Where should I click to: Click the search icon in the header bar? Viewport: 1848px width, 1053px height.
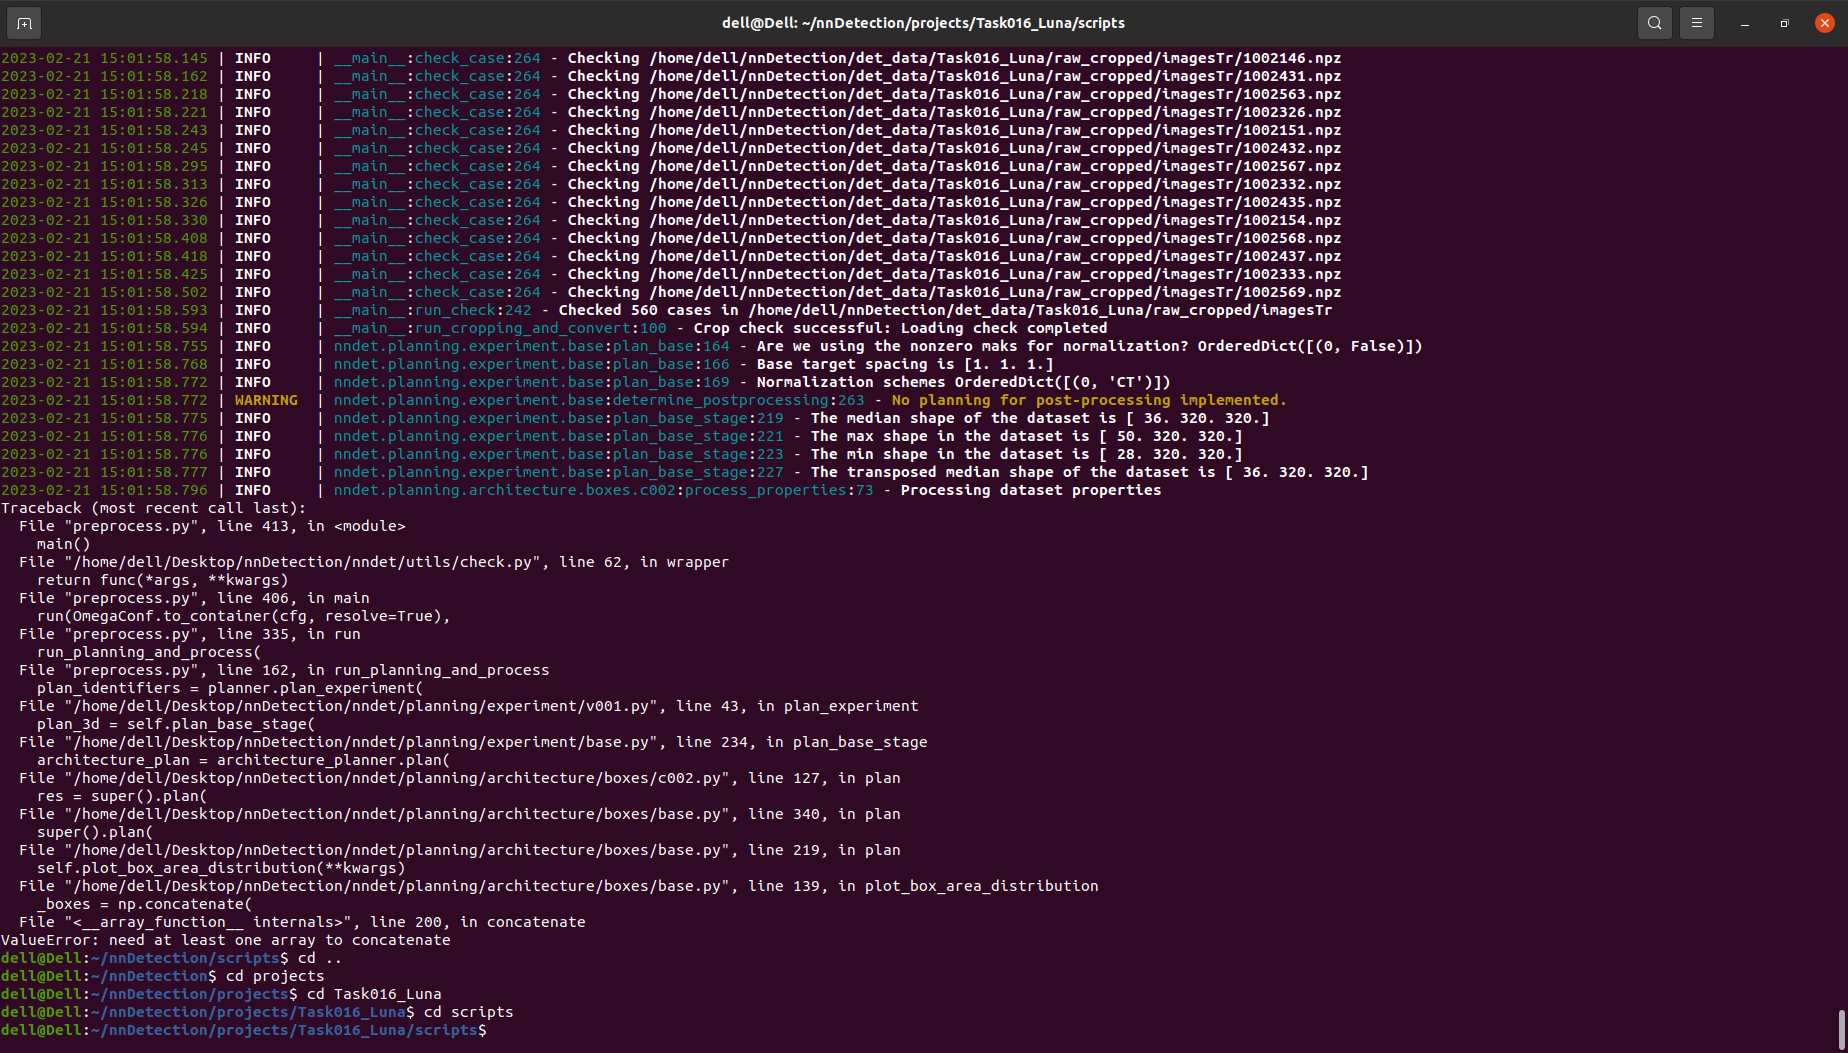(x=1654, y=22)
